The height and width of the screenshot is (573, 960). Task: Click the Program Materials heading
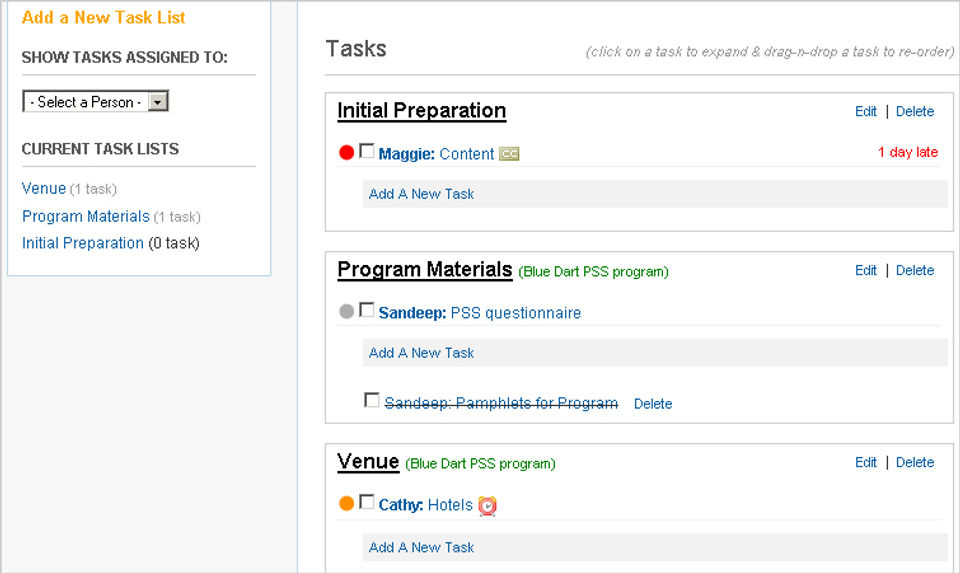pos(424,270)
